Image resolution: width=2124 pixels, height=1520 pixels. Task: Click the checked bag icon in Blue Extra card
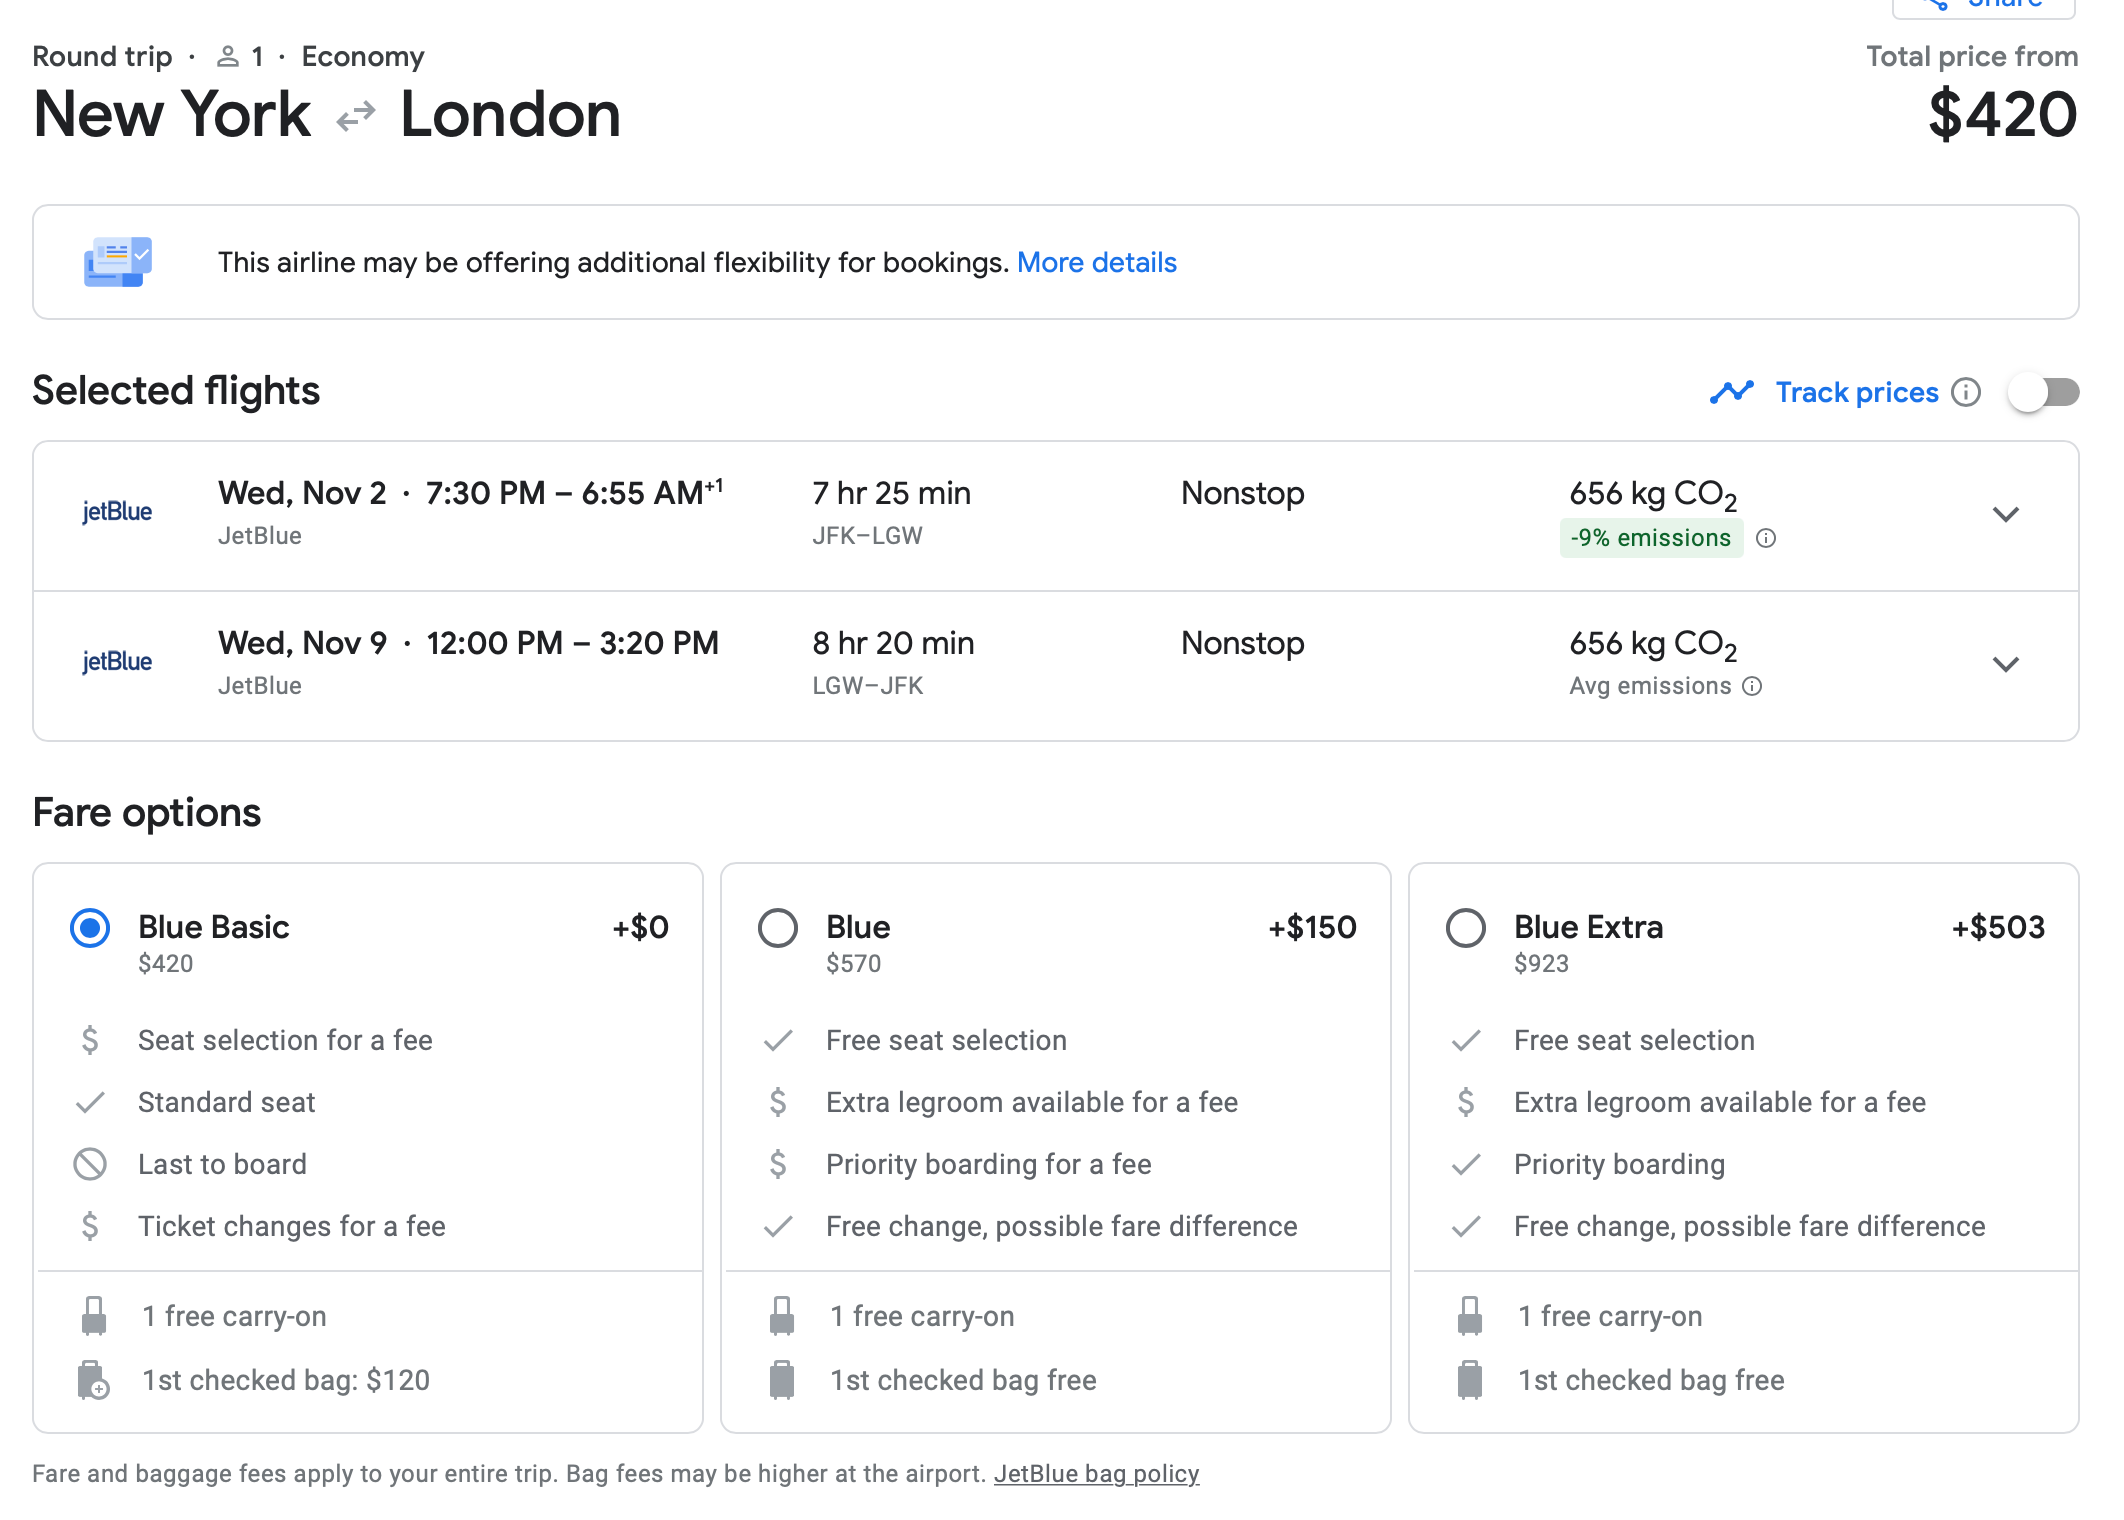(1470, 1380)
